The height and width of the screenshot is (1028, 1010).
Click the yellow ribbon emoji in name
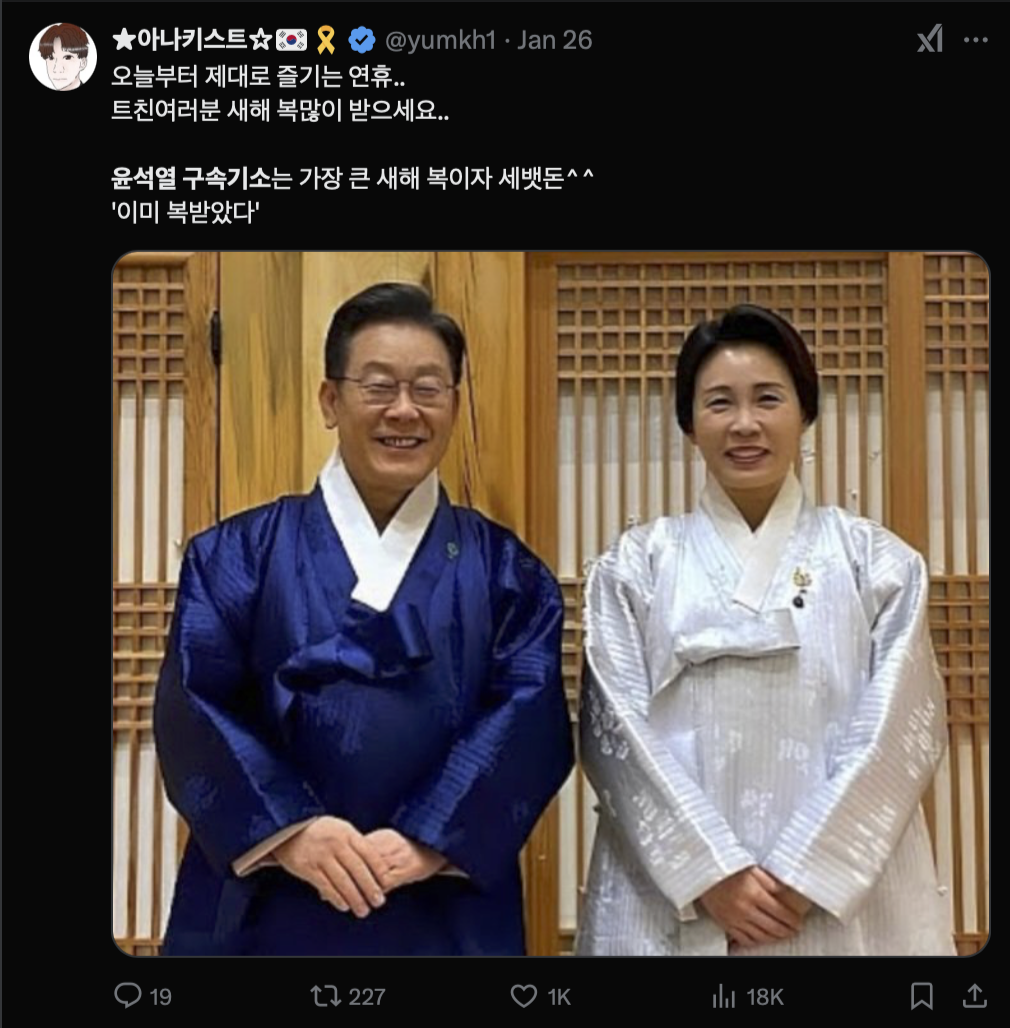coord(326,40)
